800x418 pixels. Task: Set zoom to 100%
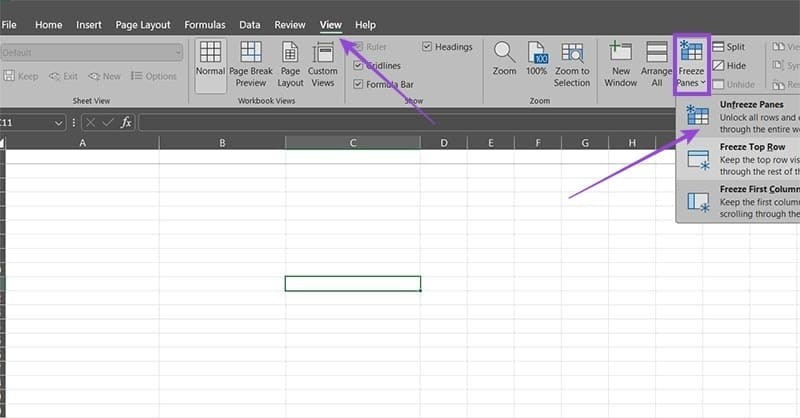[537, 59]
